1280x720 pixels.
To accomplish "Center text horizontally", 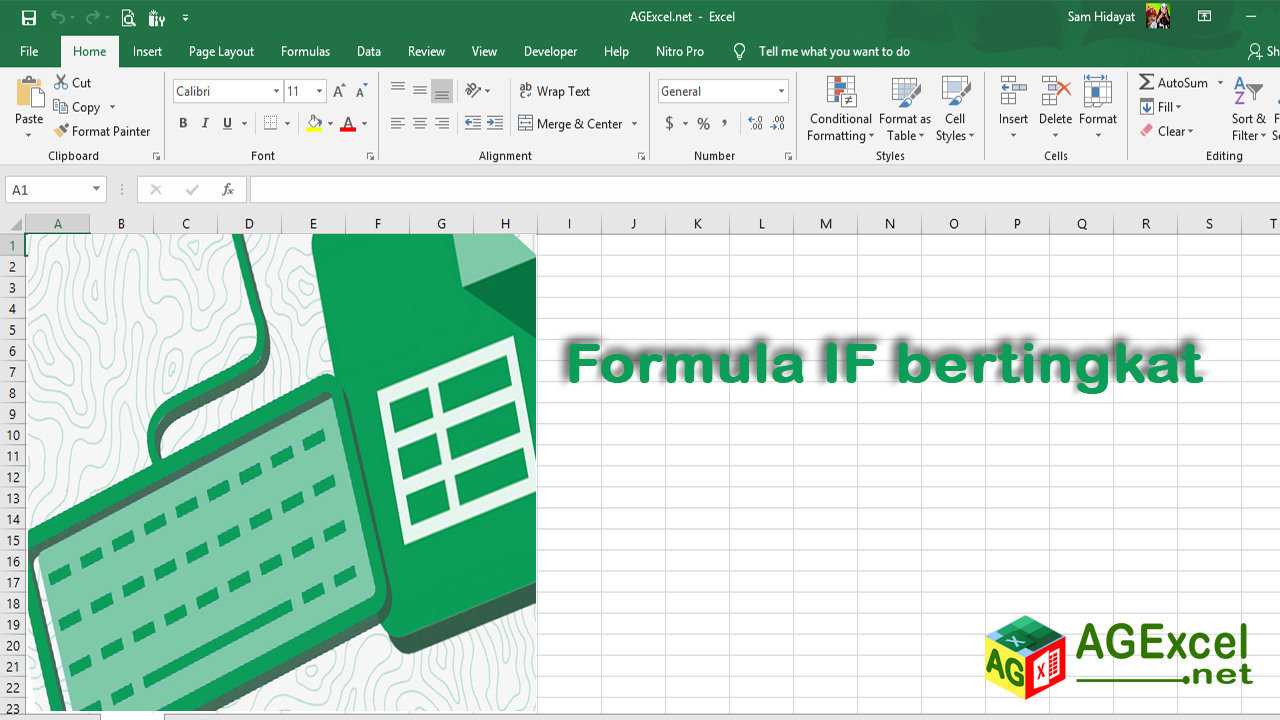I will pyautogui.click(x=420, y=123).
